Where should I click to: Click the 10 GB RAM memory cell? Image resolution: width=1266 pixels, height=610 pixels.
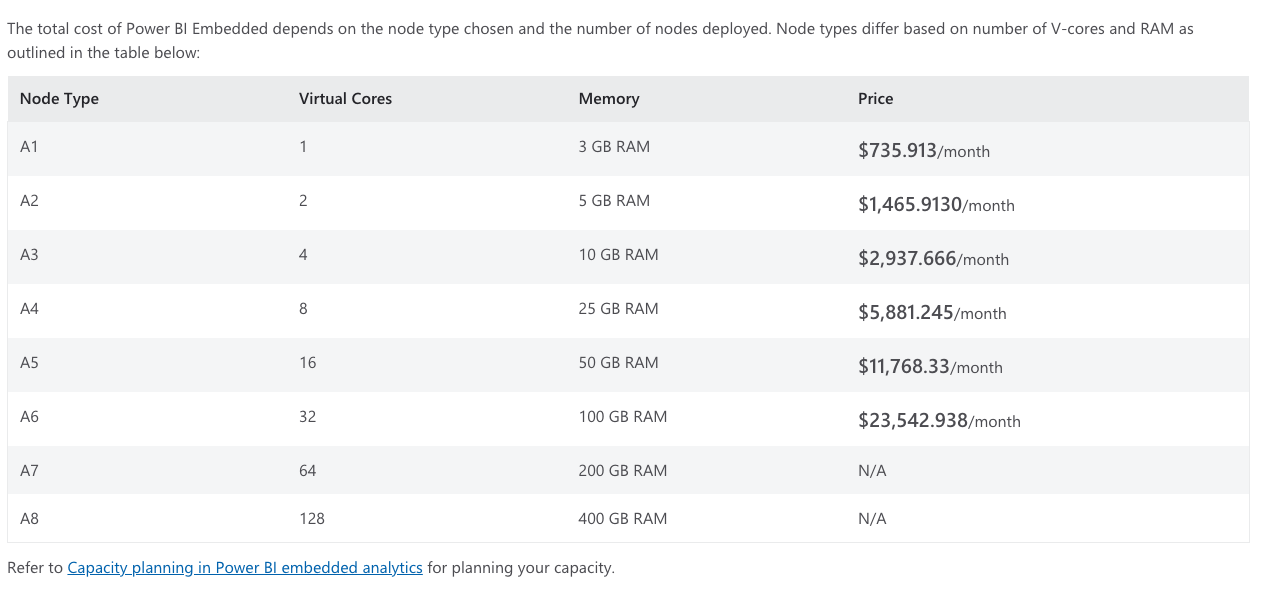(618, 255)
